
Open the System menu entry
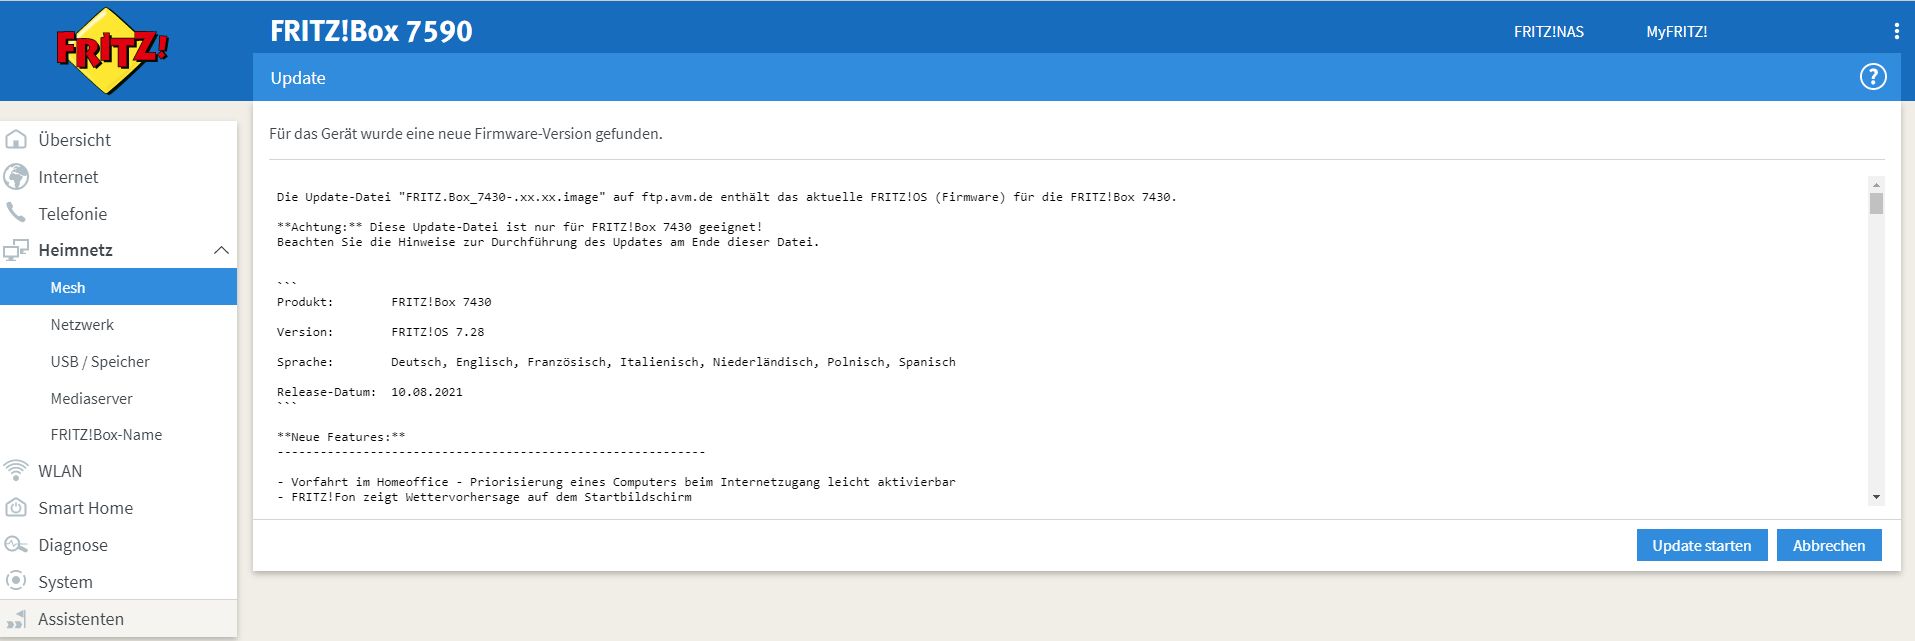[x=65, y=582]
